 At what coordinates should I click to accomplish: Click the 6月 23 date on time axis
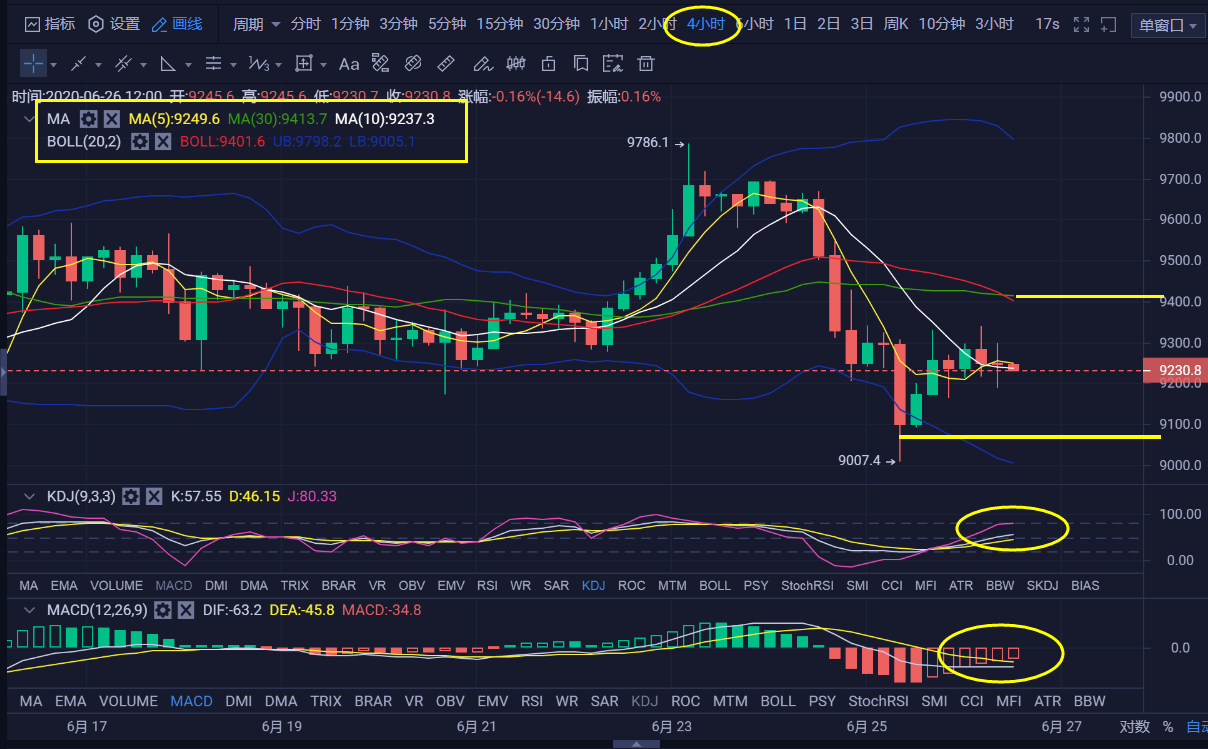672,727
